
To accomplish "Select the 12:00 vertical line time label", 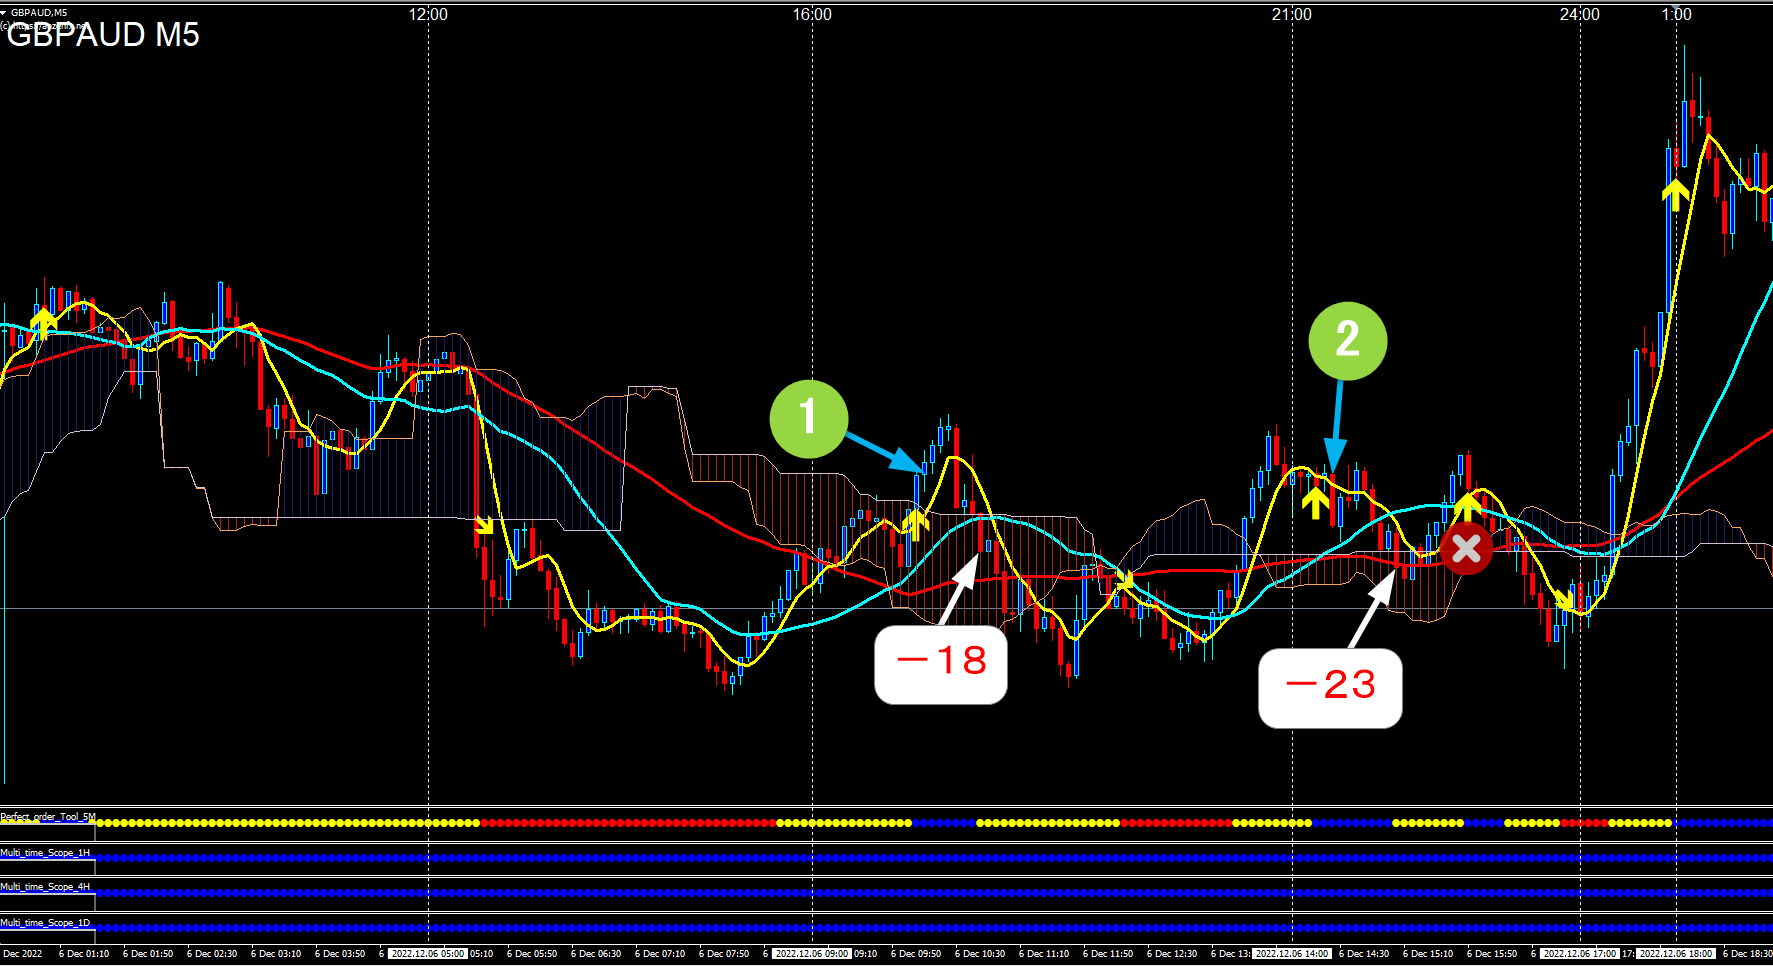I will point(429,14).
